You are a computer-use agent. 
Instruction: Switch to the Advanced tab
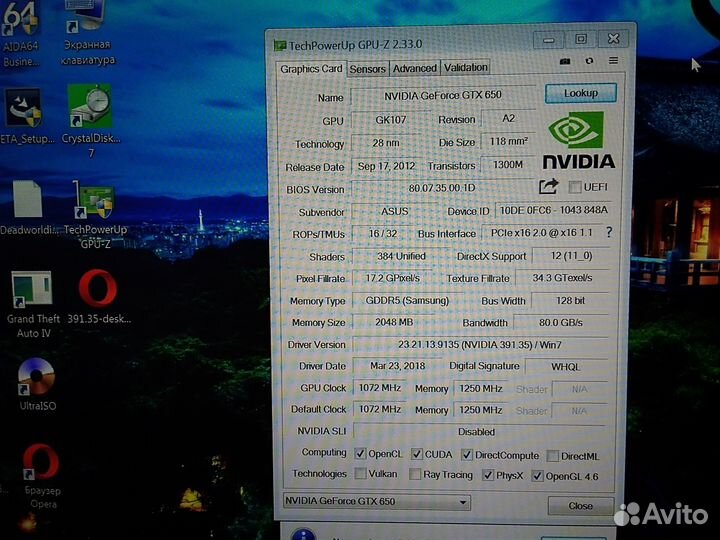415,68
